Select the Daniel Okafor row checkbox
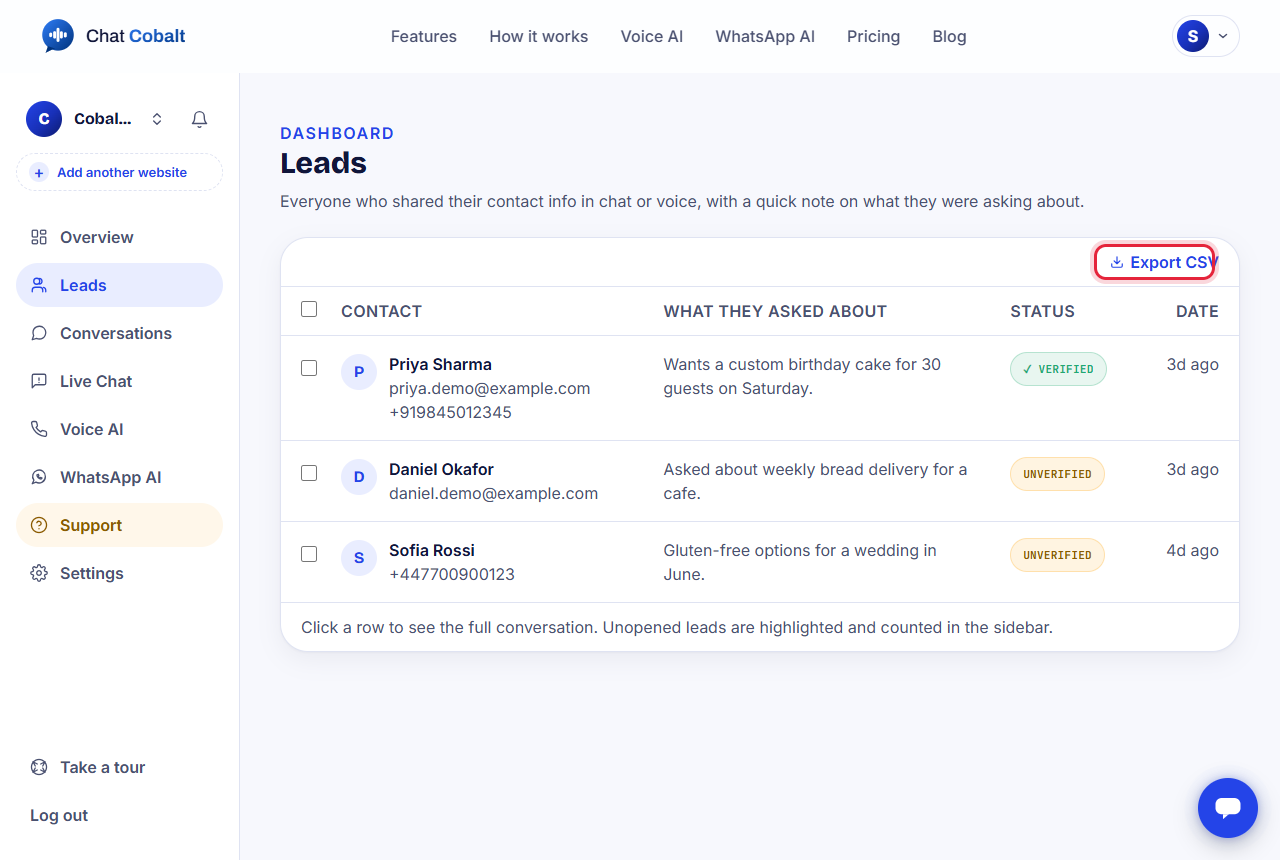 click(x=309, y=473)
